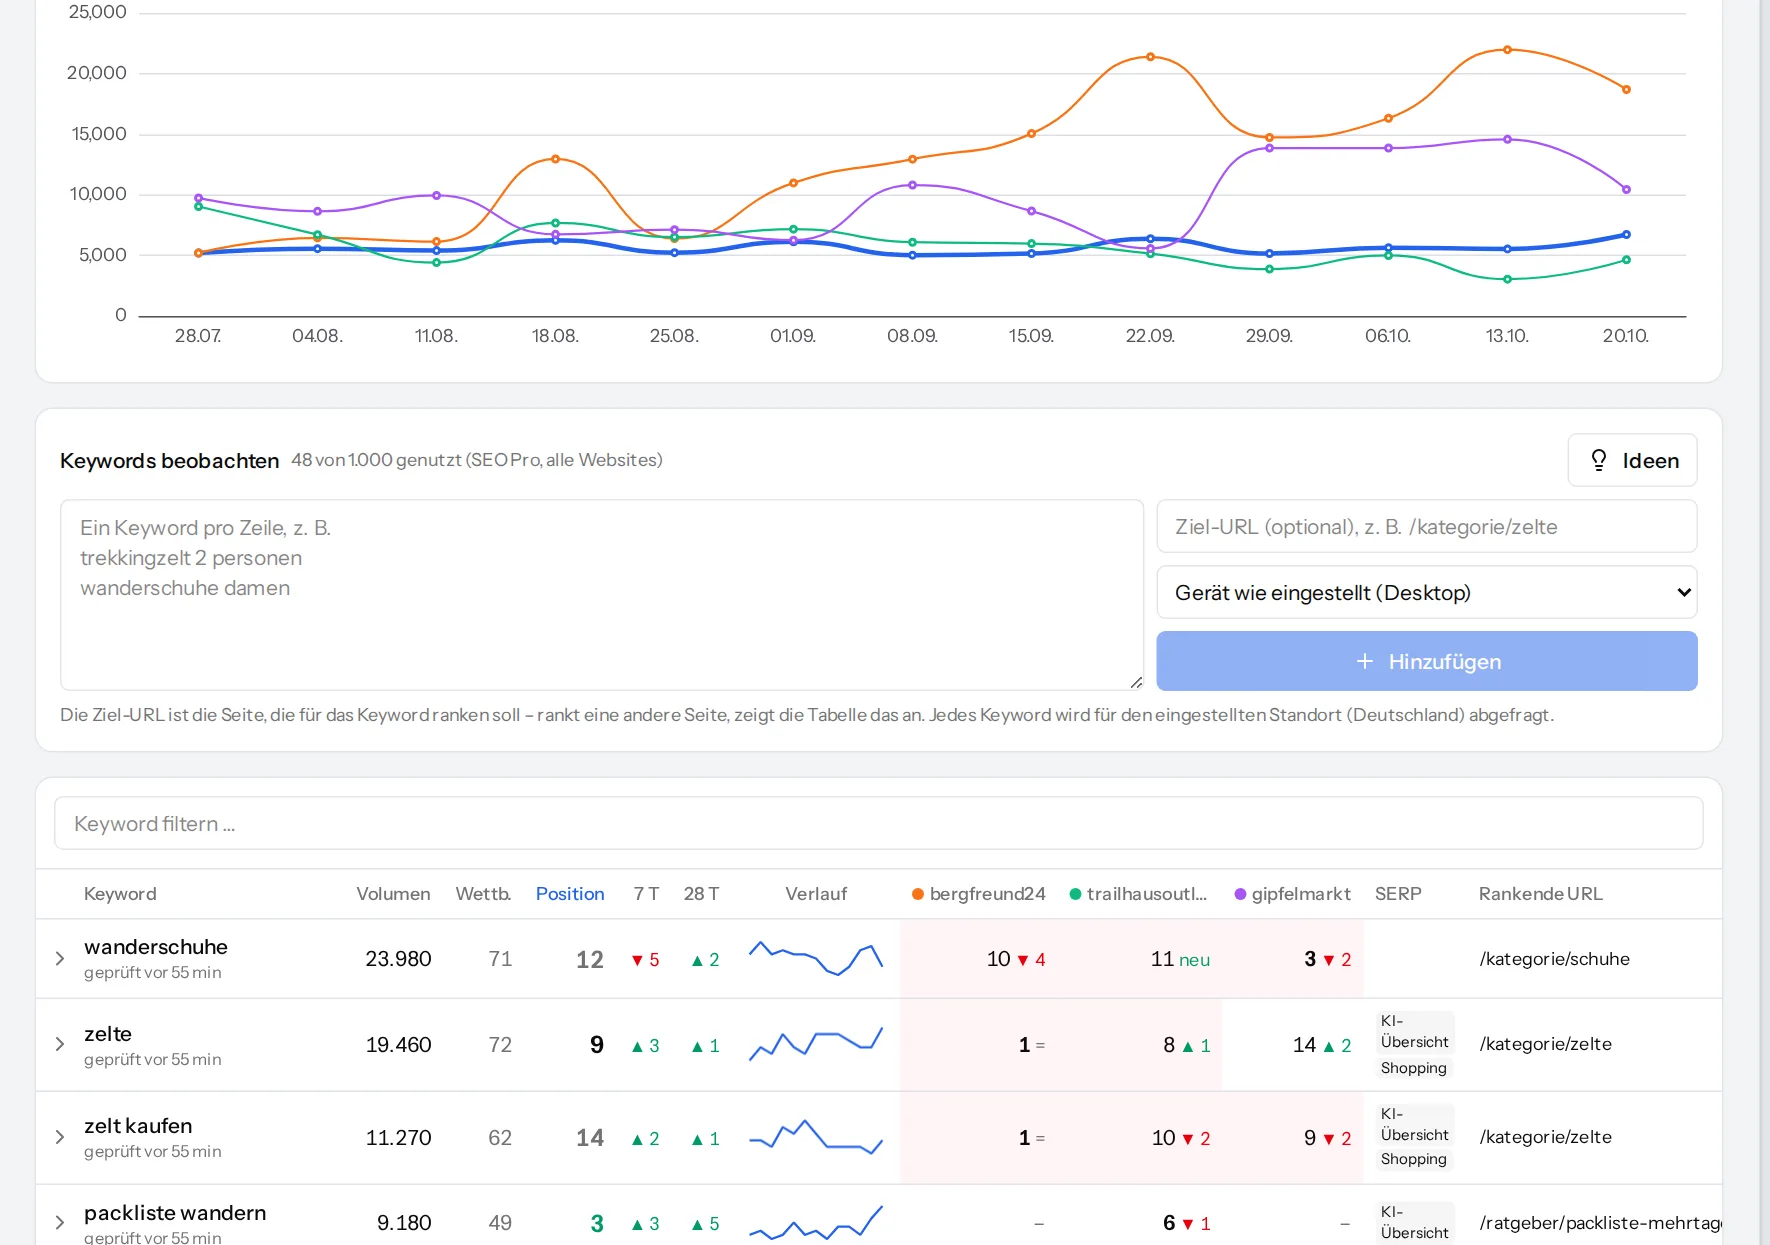Click the SERP column header
Image resolution: width=1770 pixels, height=1245 pixels.
[x=1398, y=894]
